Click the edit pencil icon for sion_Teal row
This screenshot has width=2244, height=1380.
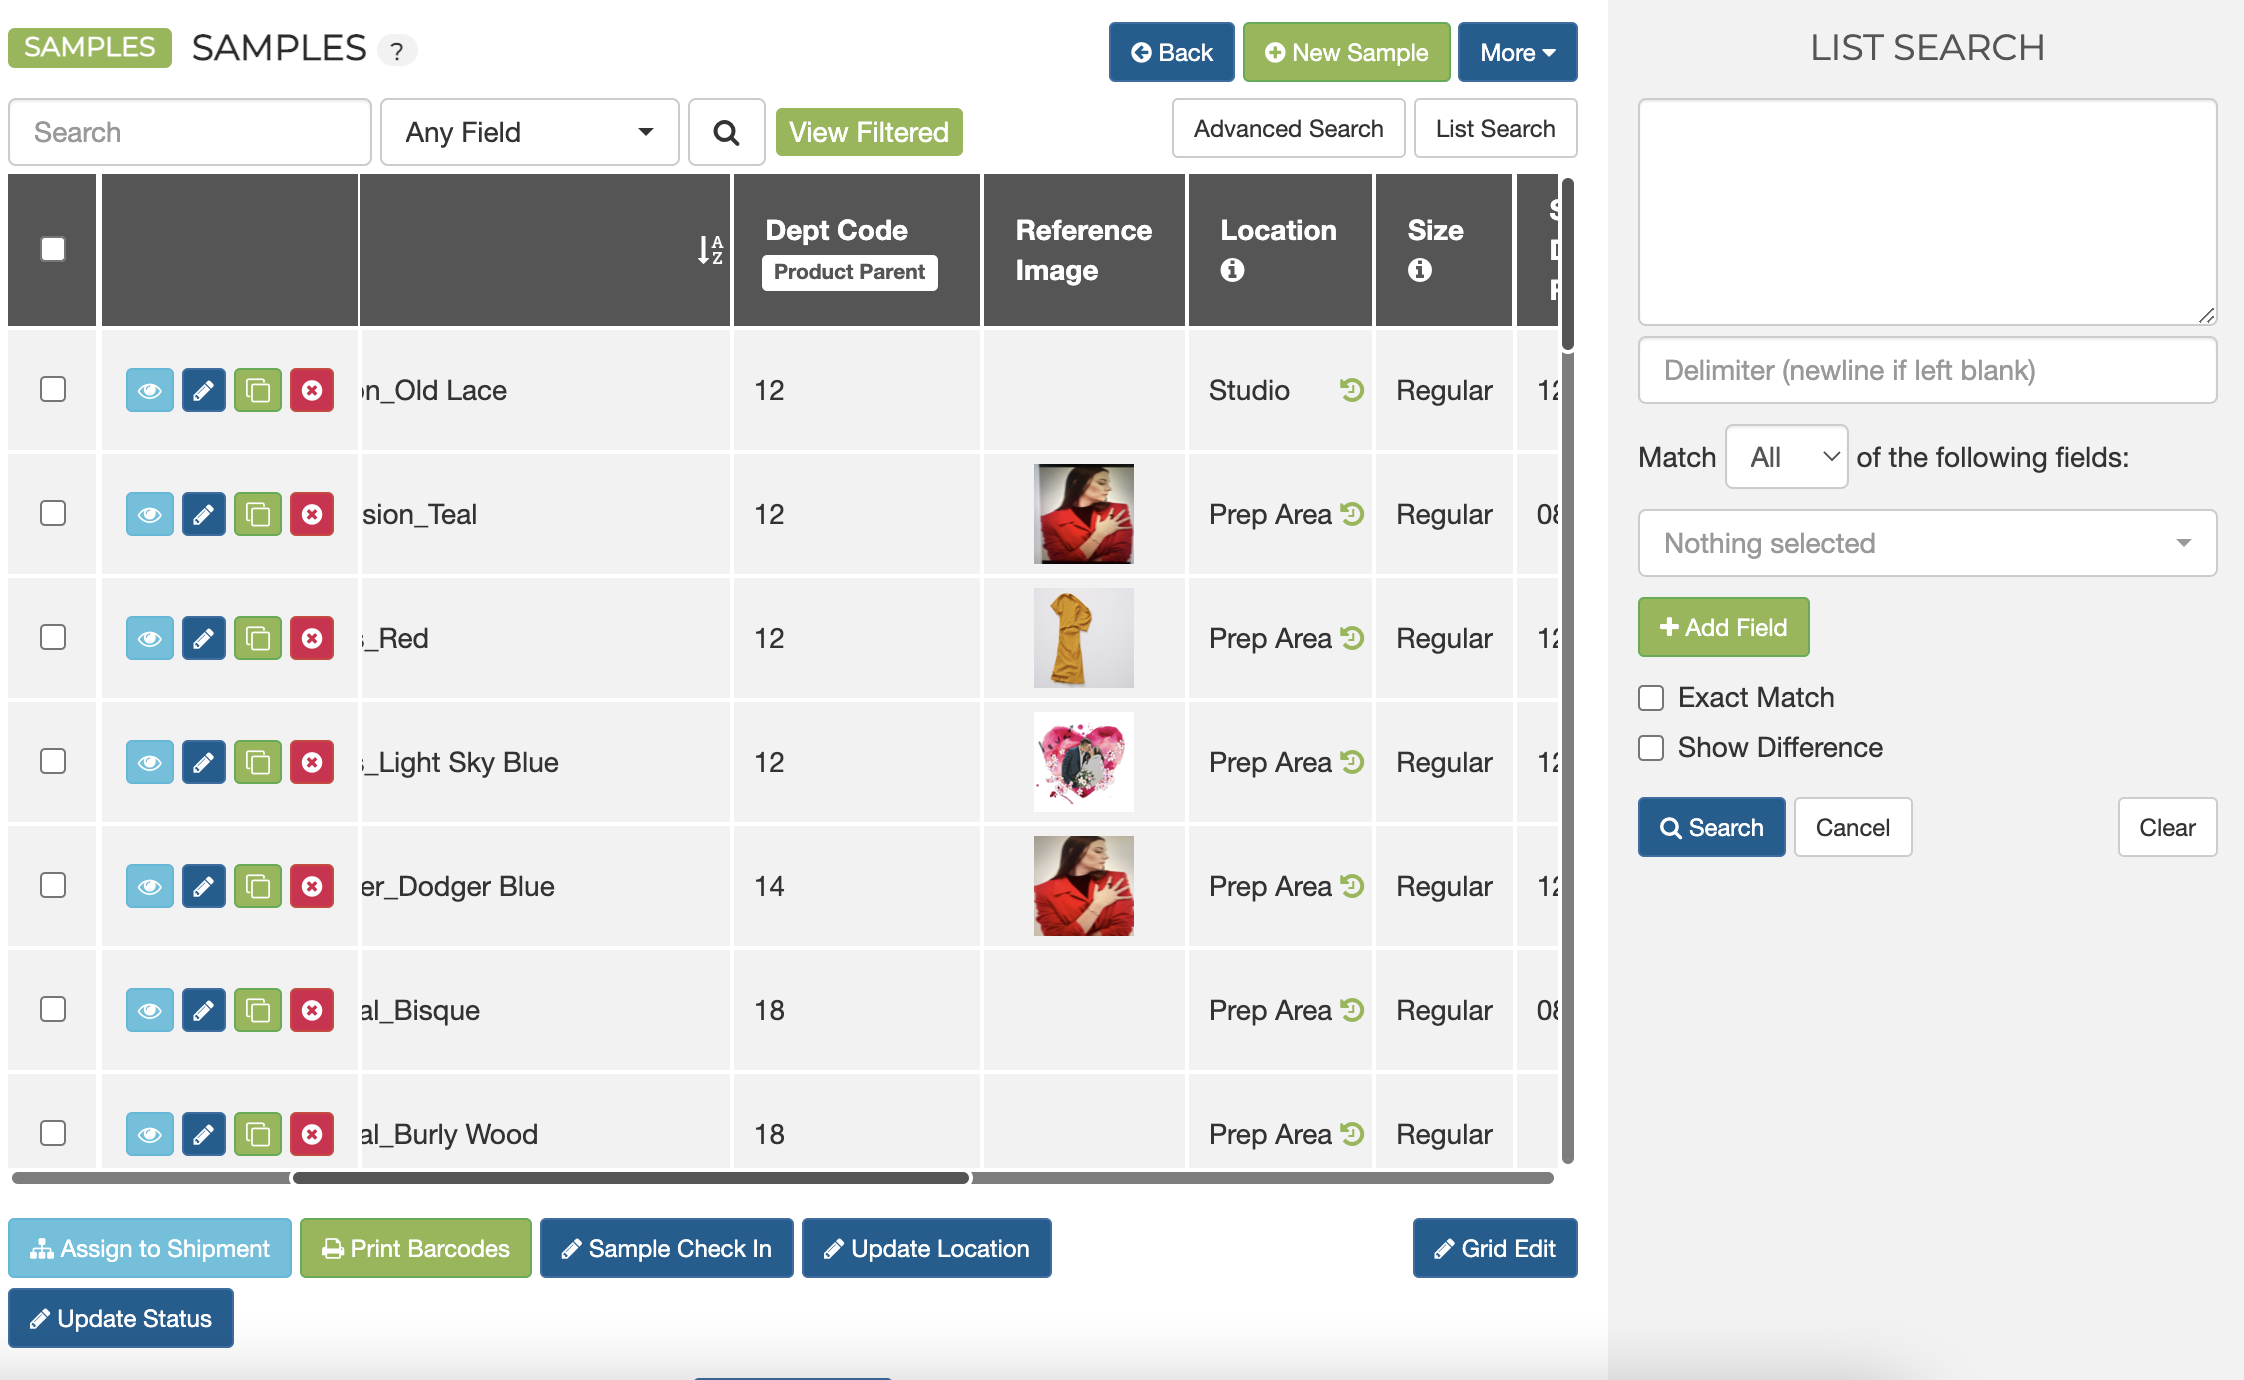203,514
